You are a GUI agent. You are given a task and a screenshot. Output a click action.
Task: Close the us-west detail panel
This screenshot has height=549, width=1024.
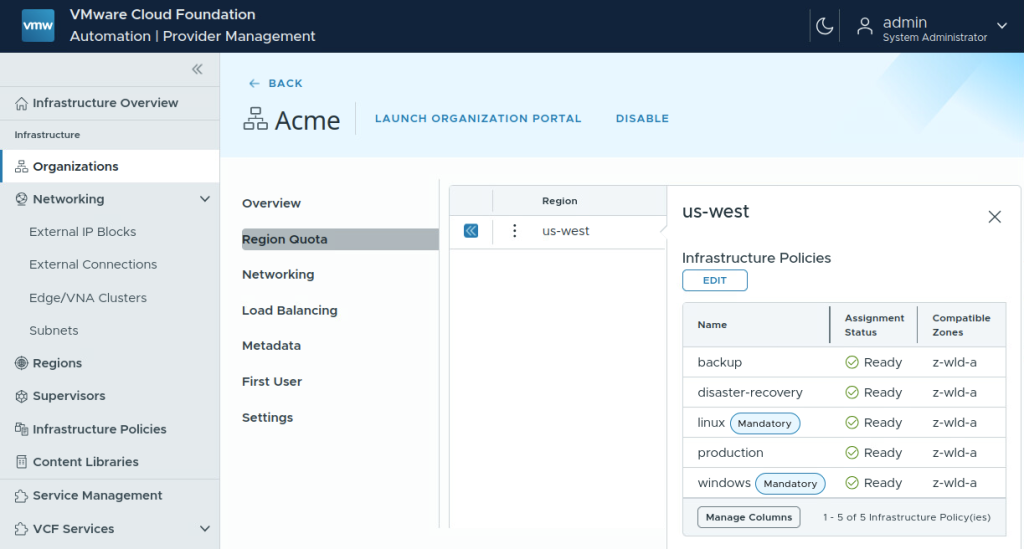point(995,217)
